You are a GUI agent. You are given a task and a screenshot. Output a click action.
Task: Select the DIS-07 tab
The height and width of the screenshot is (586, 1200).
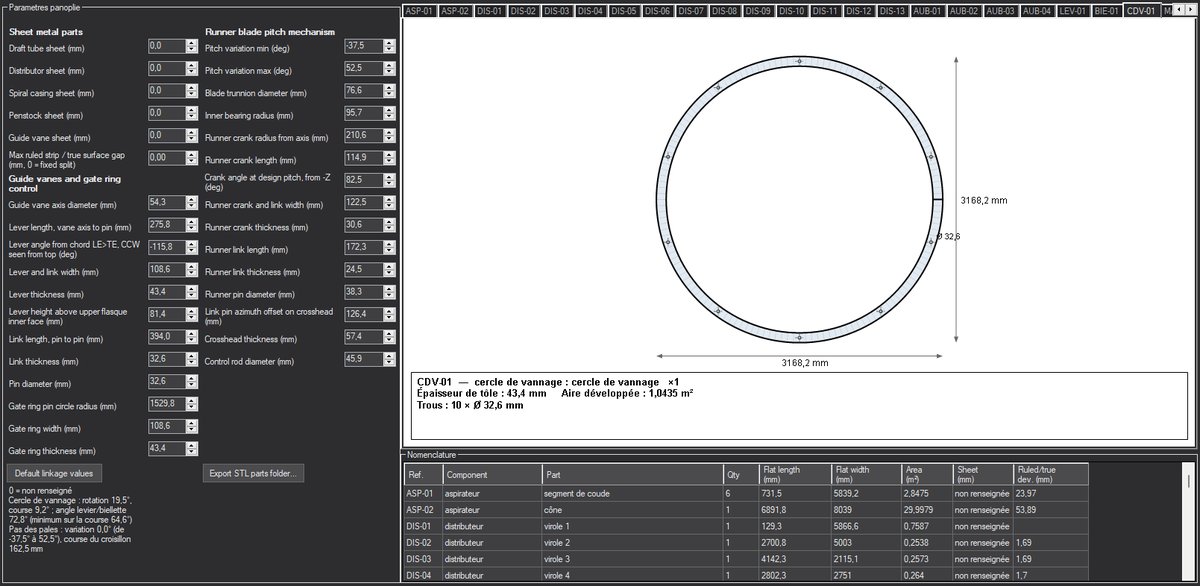click(692, 11)
